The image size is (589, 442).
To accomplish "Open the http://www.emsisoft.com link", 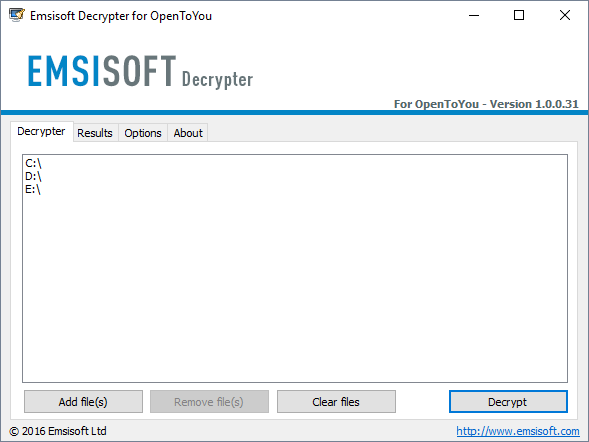I will coord(518,431).
